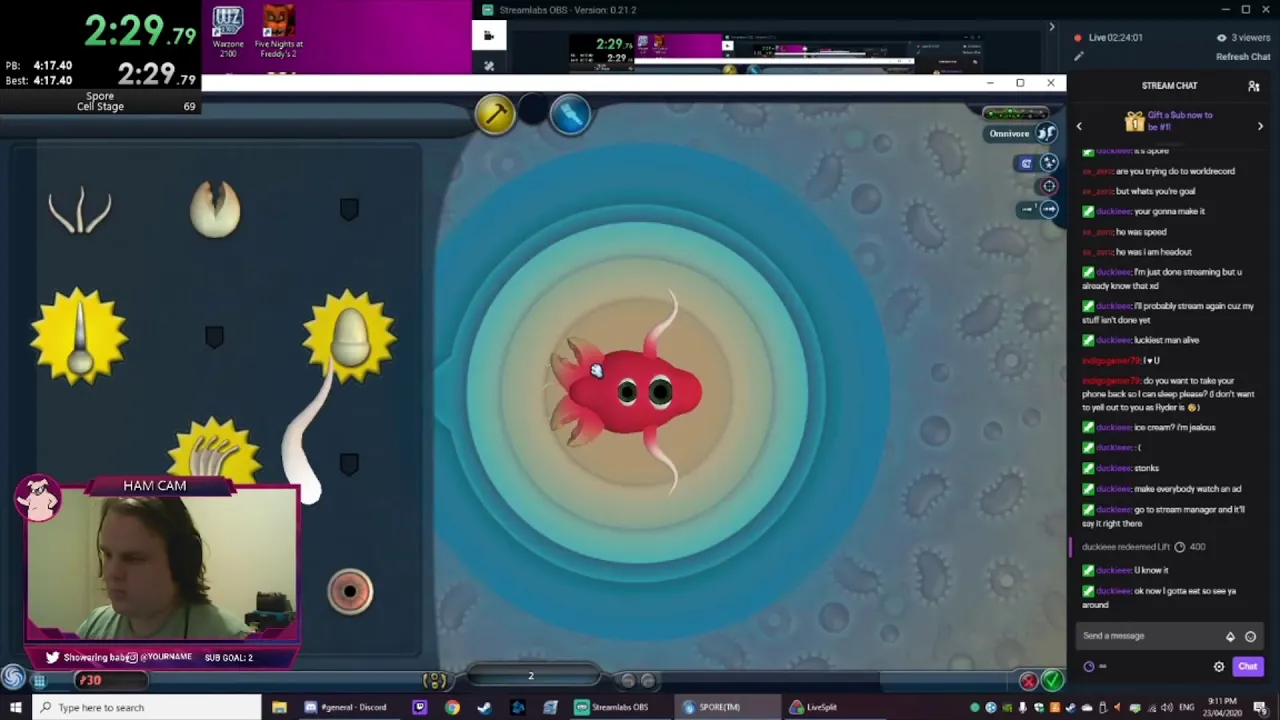This screenshot has width=1280, height=720.
Task: Open channel points bits icon
Action: [1230, 636]
